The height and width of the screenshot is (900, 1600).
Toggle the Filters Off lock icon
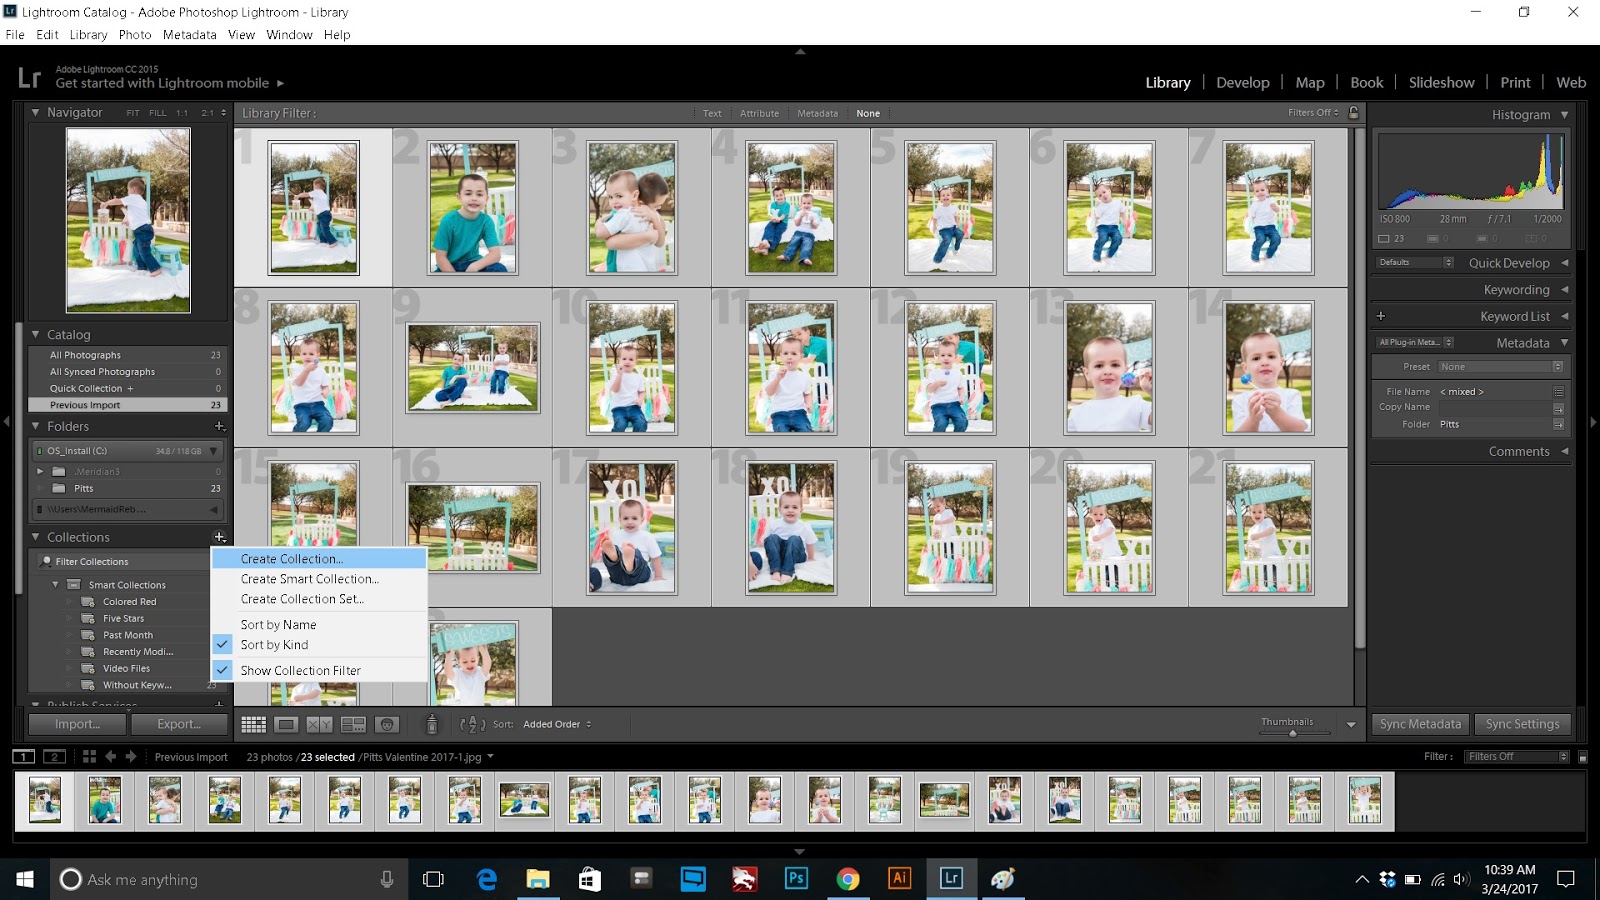tap(1355, 113)
